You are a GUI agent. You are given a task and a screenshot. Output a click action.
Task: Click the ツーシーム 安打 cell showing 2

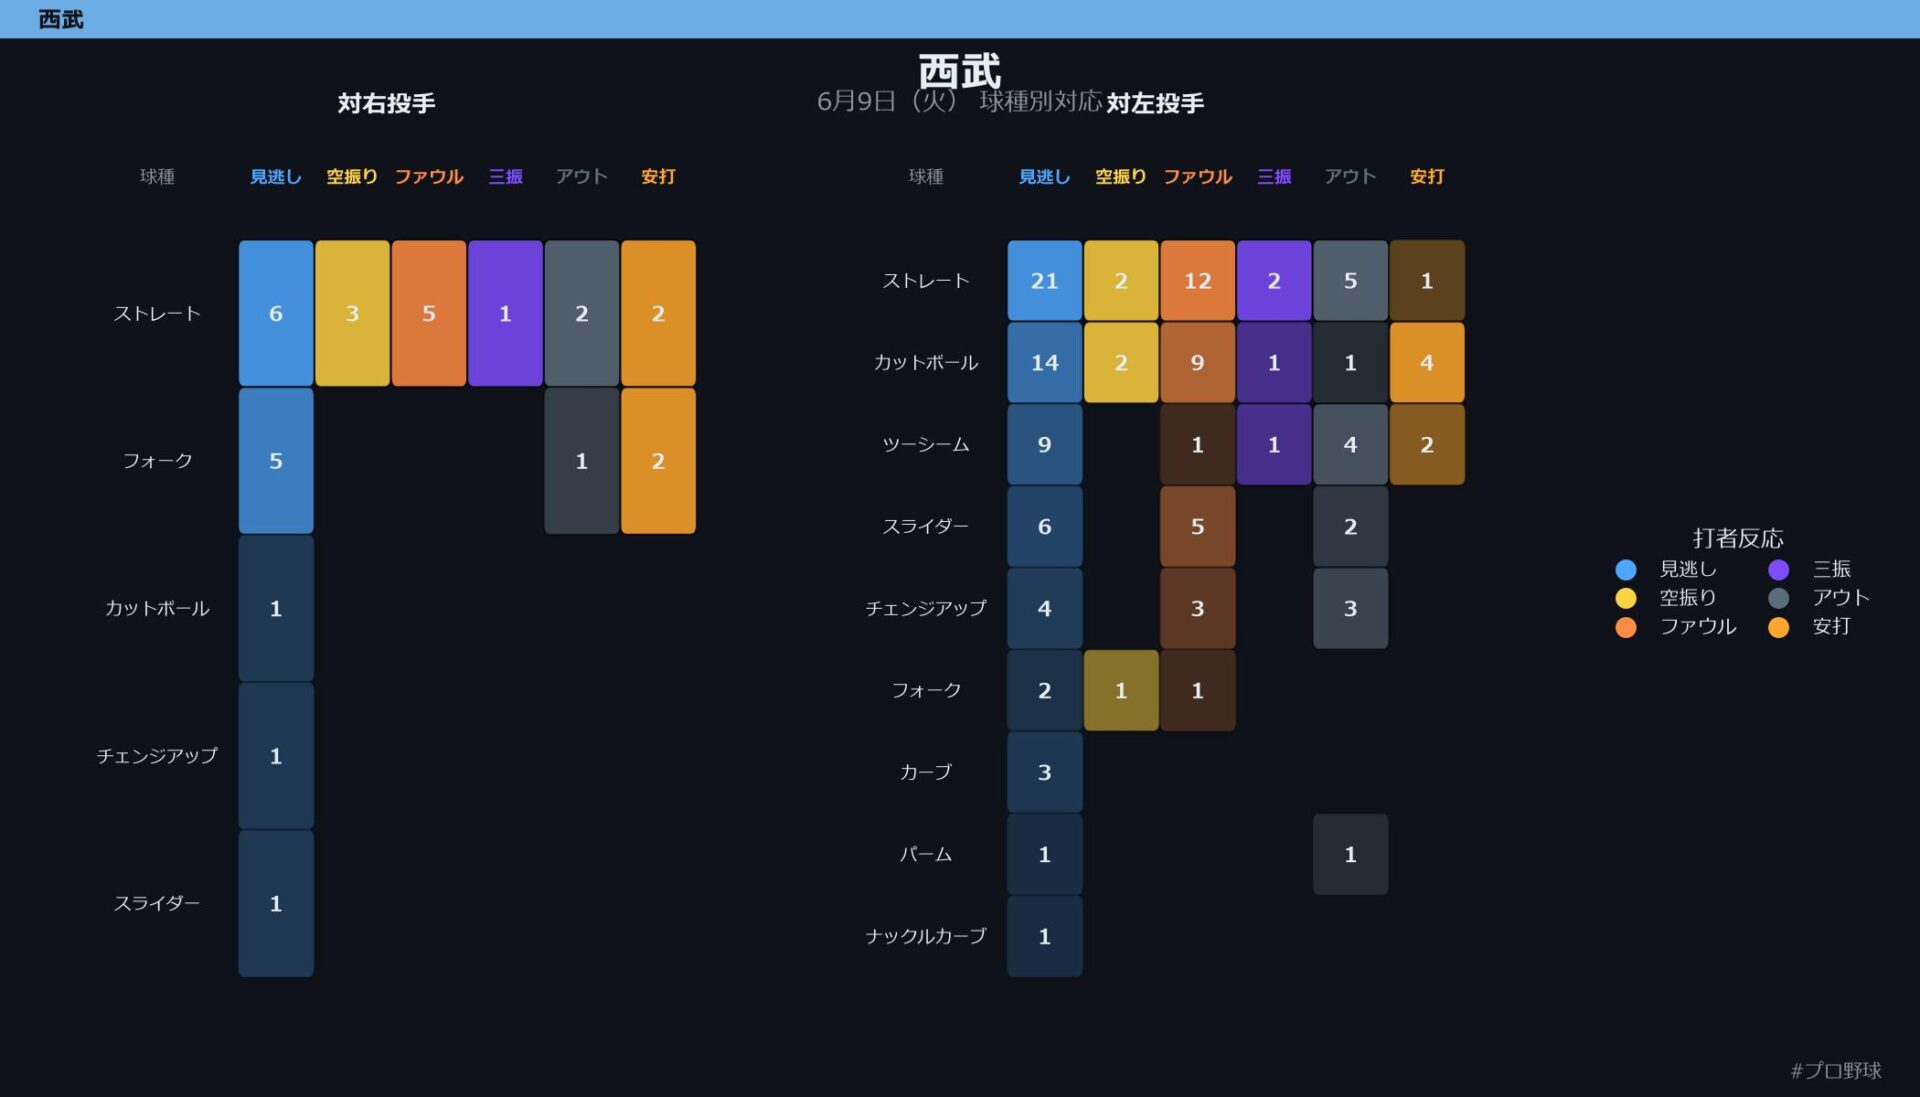pyautogui.click(x=1427, y=444)
